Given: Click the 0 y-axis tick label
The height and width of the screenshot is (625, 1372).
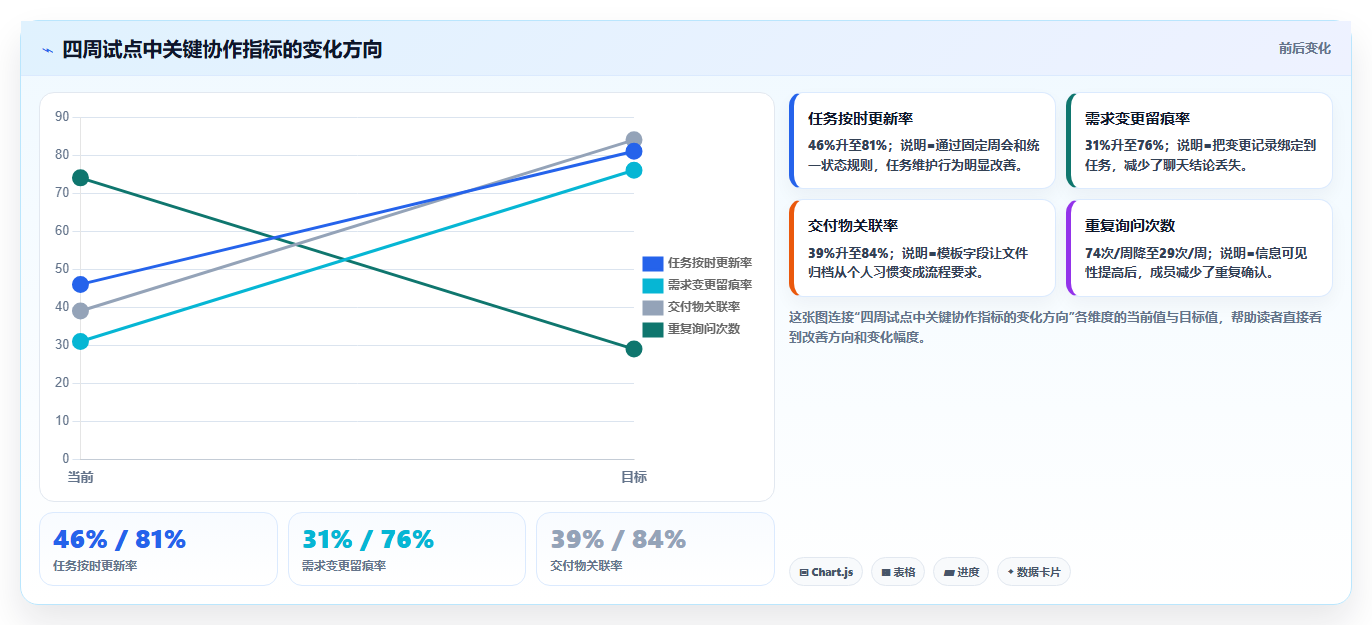Looking at the screenshot, I should pos(66,459).
